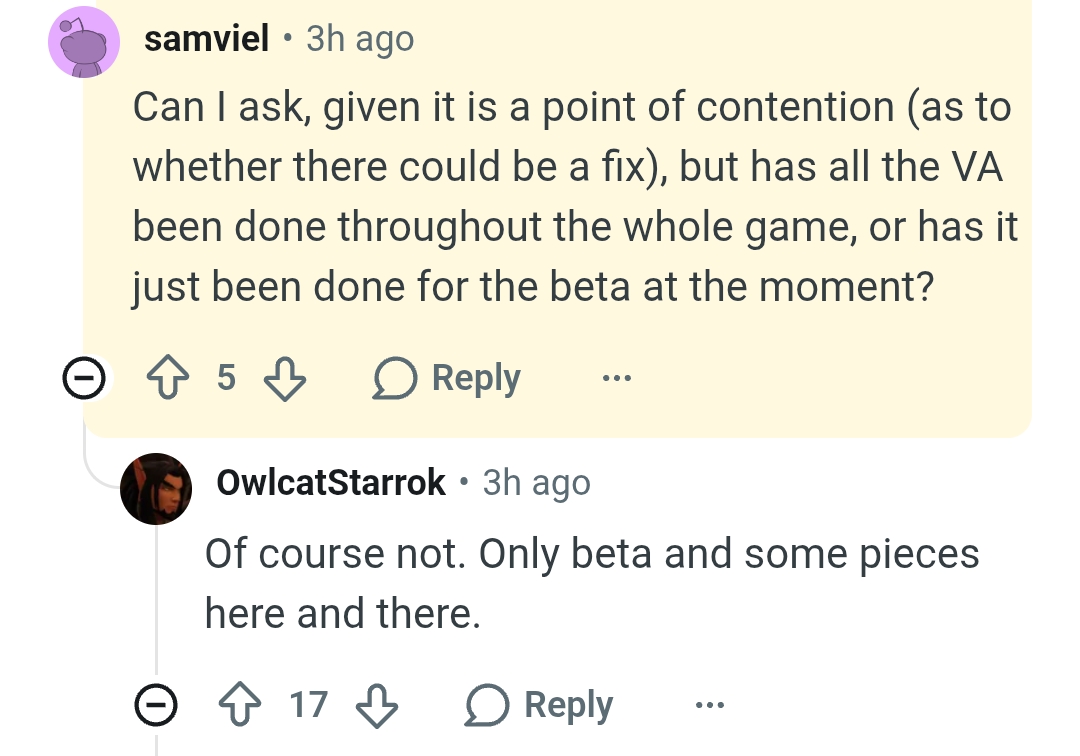Reply to samviel's comment
This screenshot has height=756, width=1080.
pos(448,379)
